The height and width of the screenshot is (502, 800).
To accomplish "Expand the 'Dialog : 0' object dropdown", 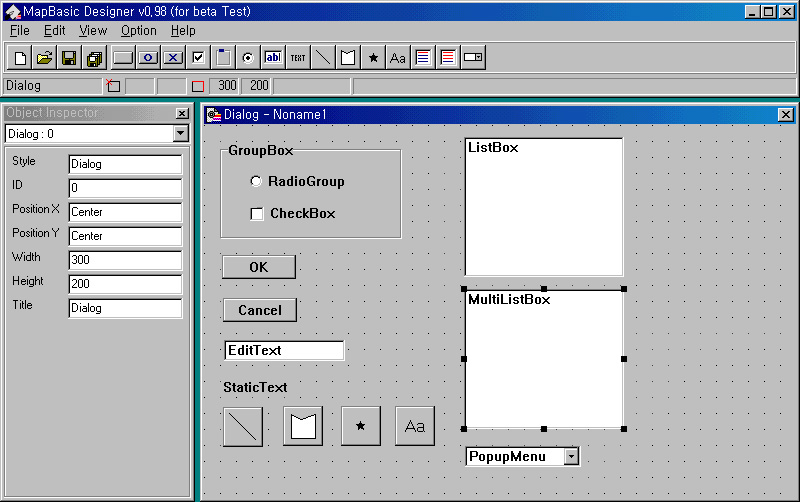I will [180, 133].
